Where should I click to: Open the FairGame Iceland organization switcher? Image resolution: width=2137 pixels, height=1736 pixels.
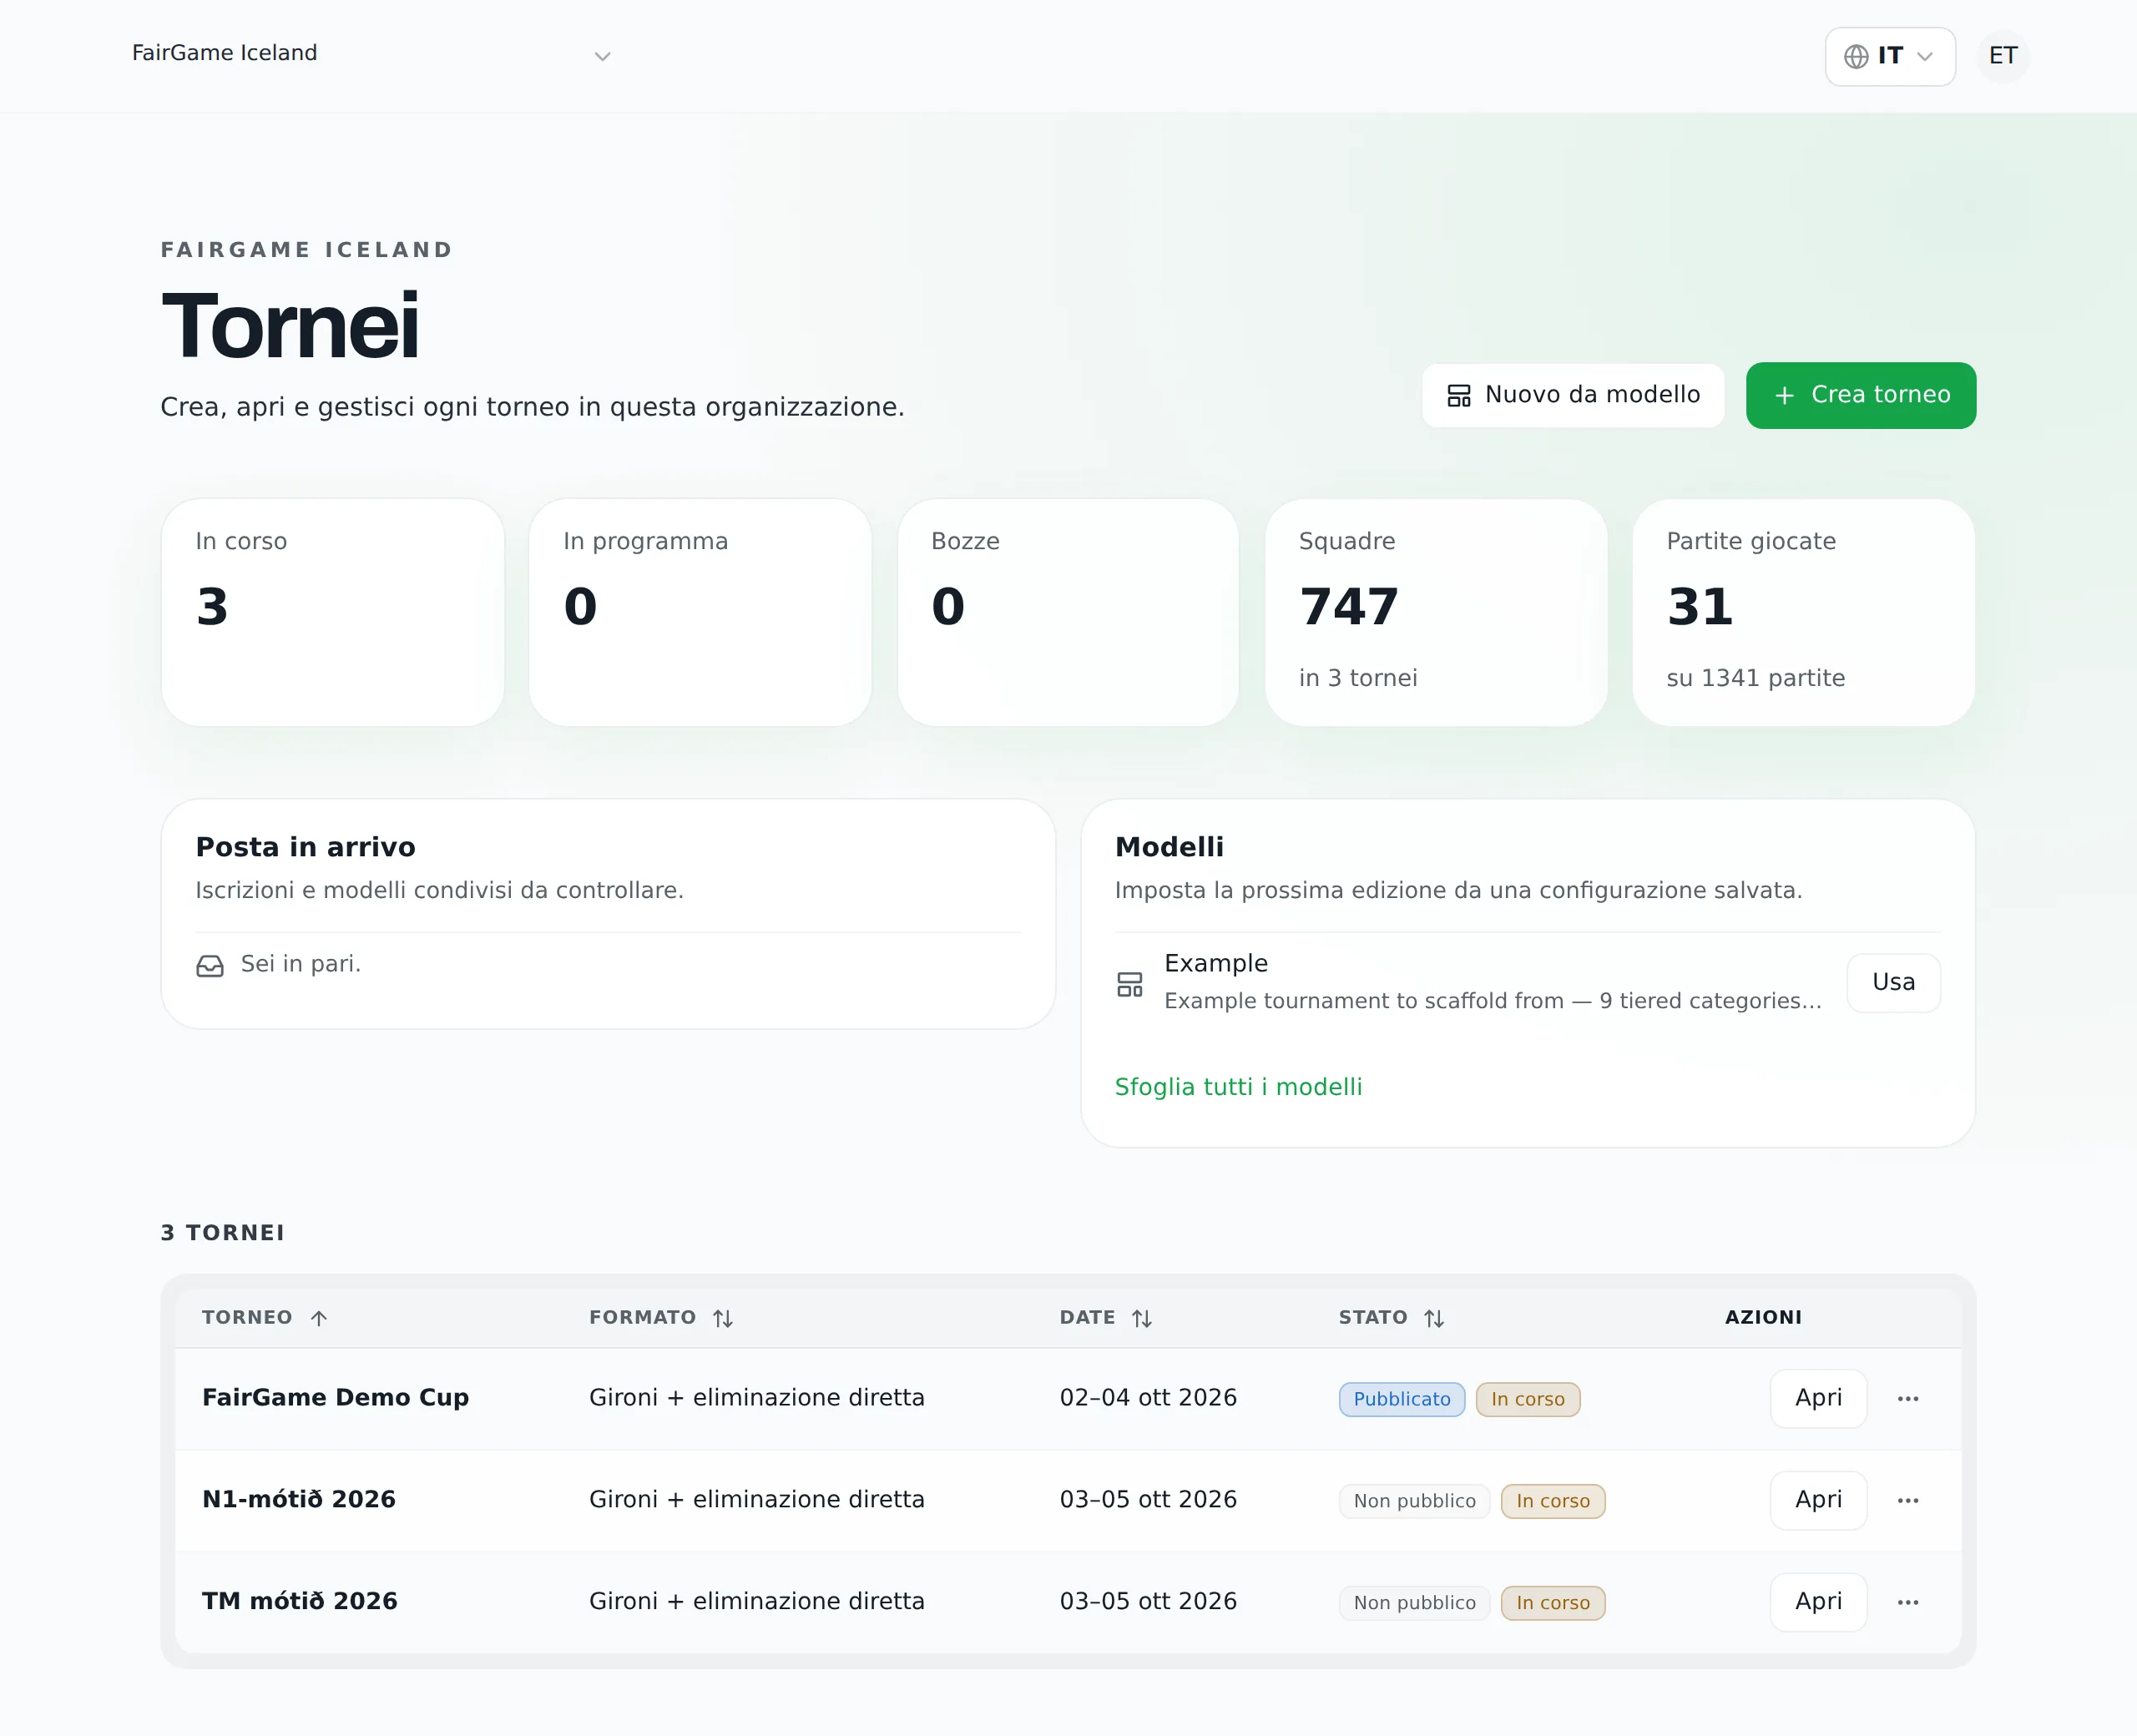[371, 55]
